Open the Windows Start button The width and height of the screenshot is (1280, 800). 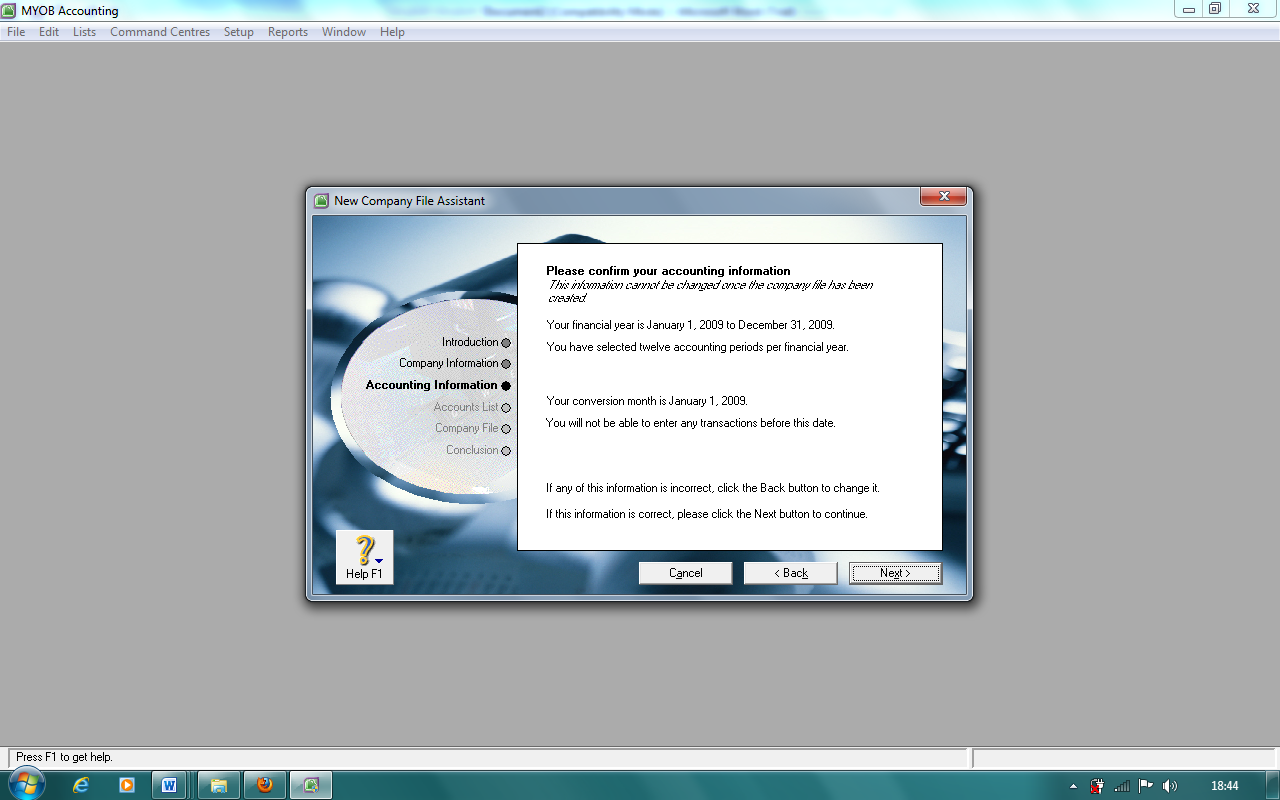[x=25, y=784]
